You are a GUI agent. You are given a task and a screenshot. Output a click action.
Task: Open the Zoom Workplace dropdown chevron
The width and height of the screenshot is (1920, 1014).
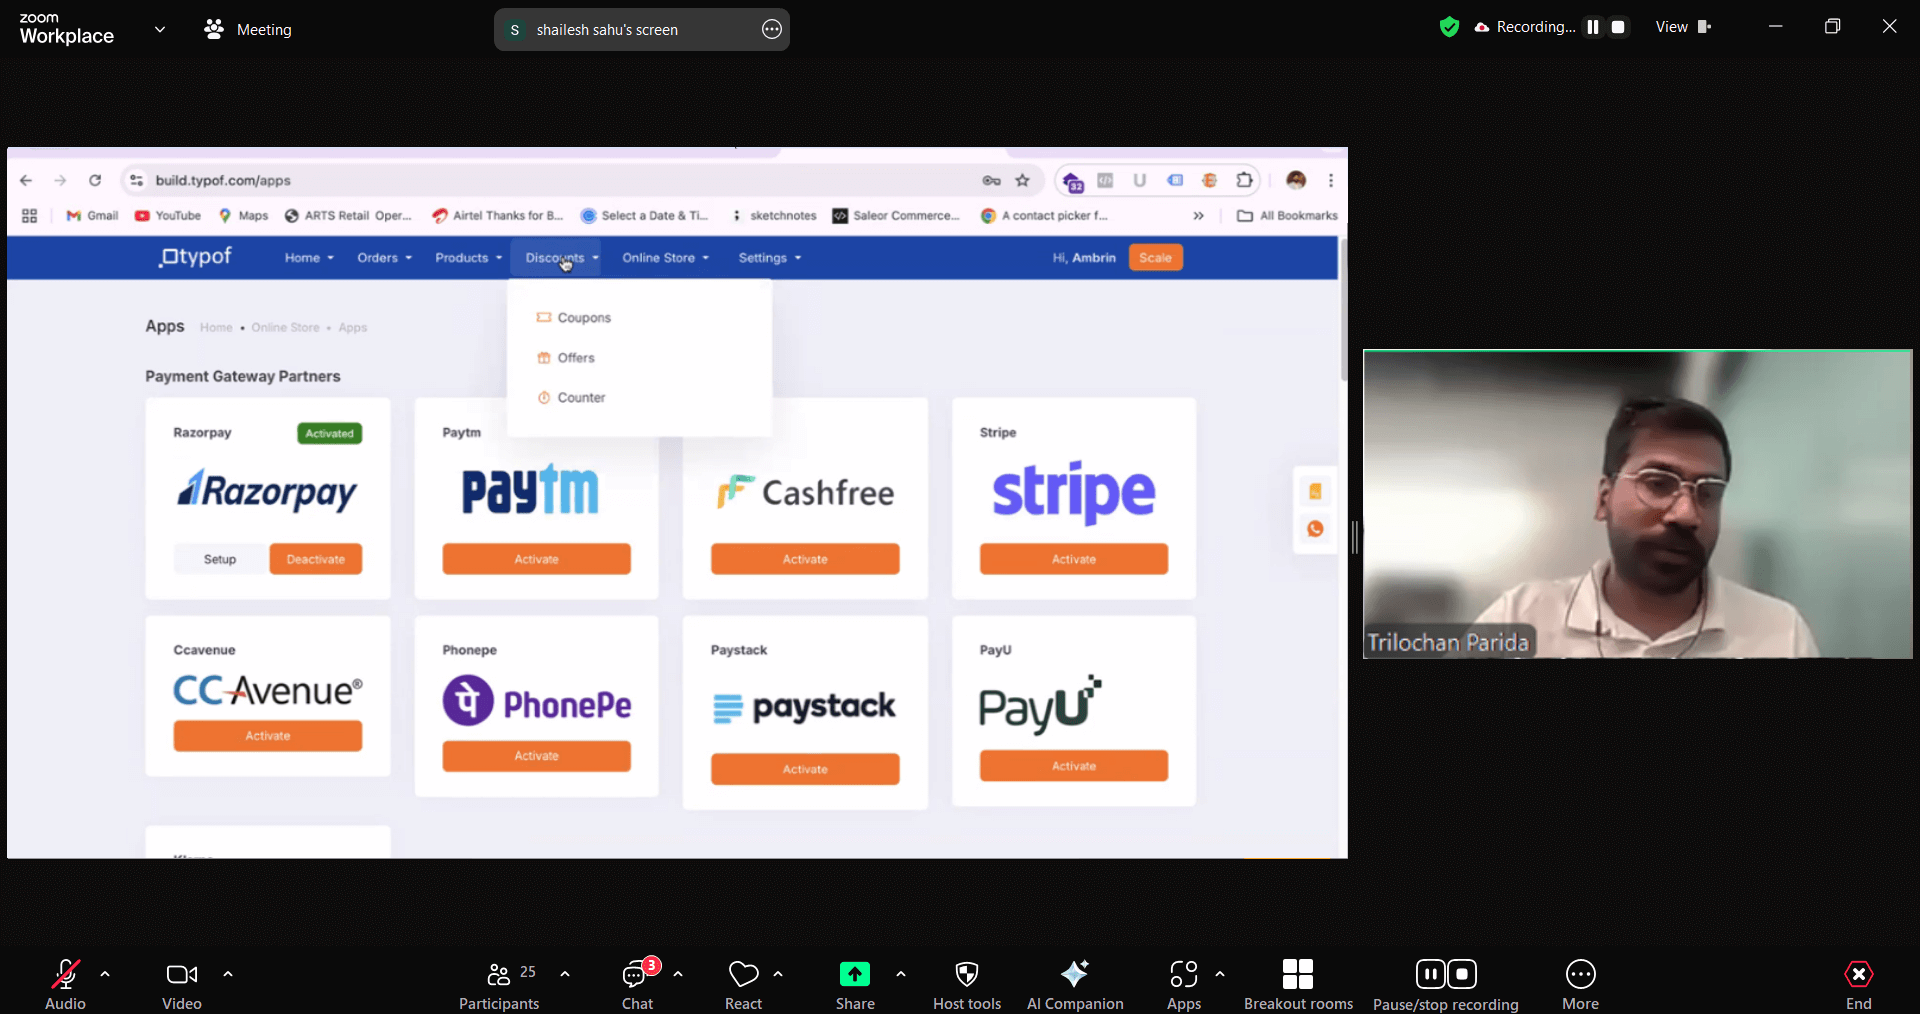point(160,29)
